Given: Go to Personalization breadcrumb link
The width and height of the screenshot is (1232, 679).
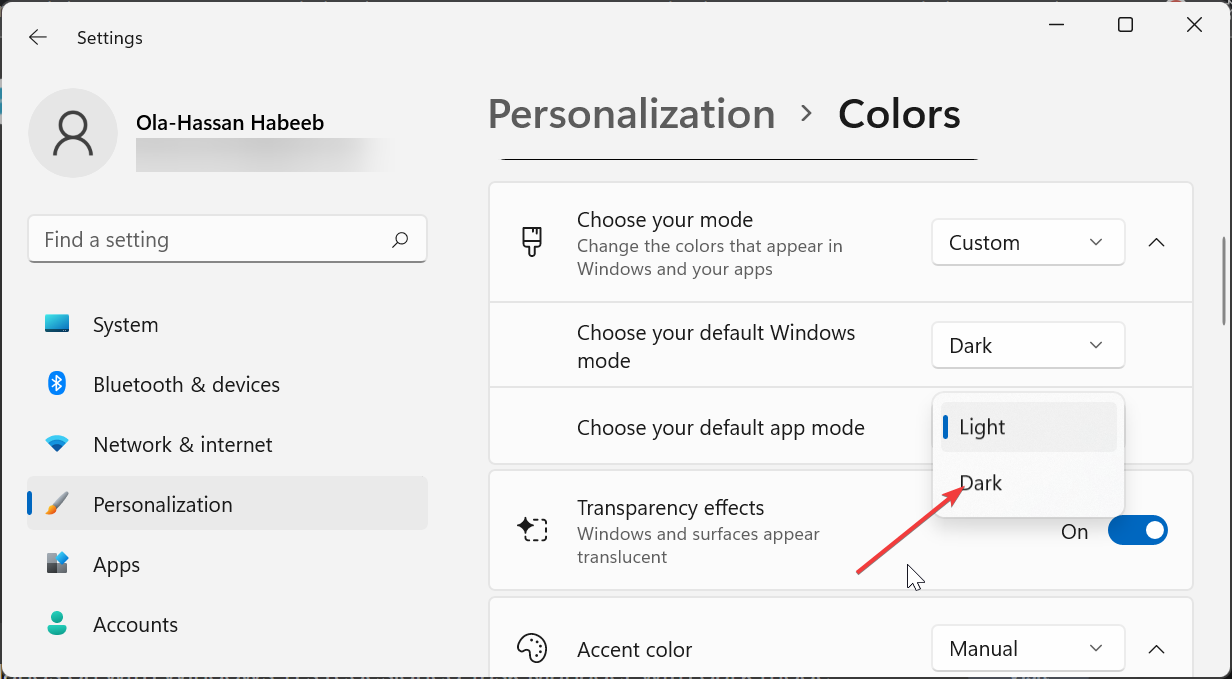Looking at the screenshot, I should point(631,115).
